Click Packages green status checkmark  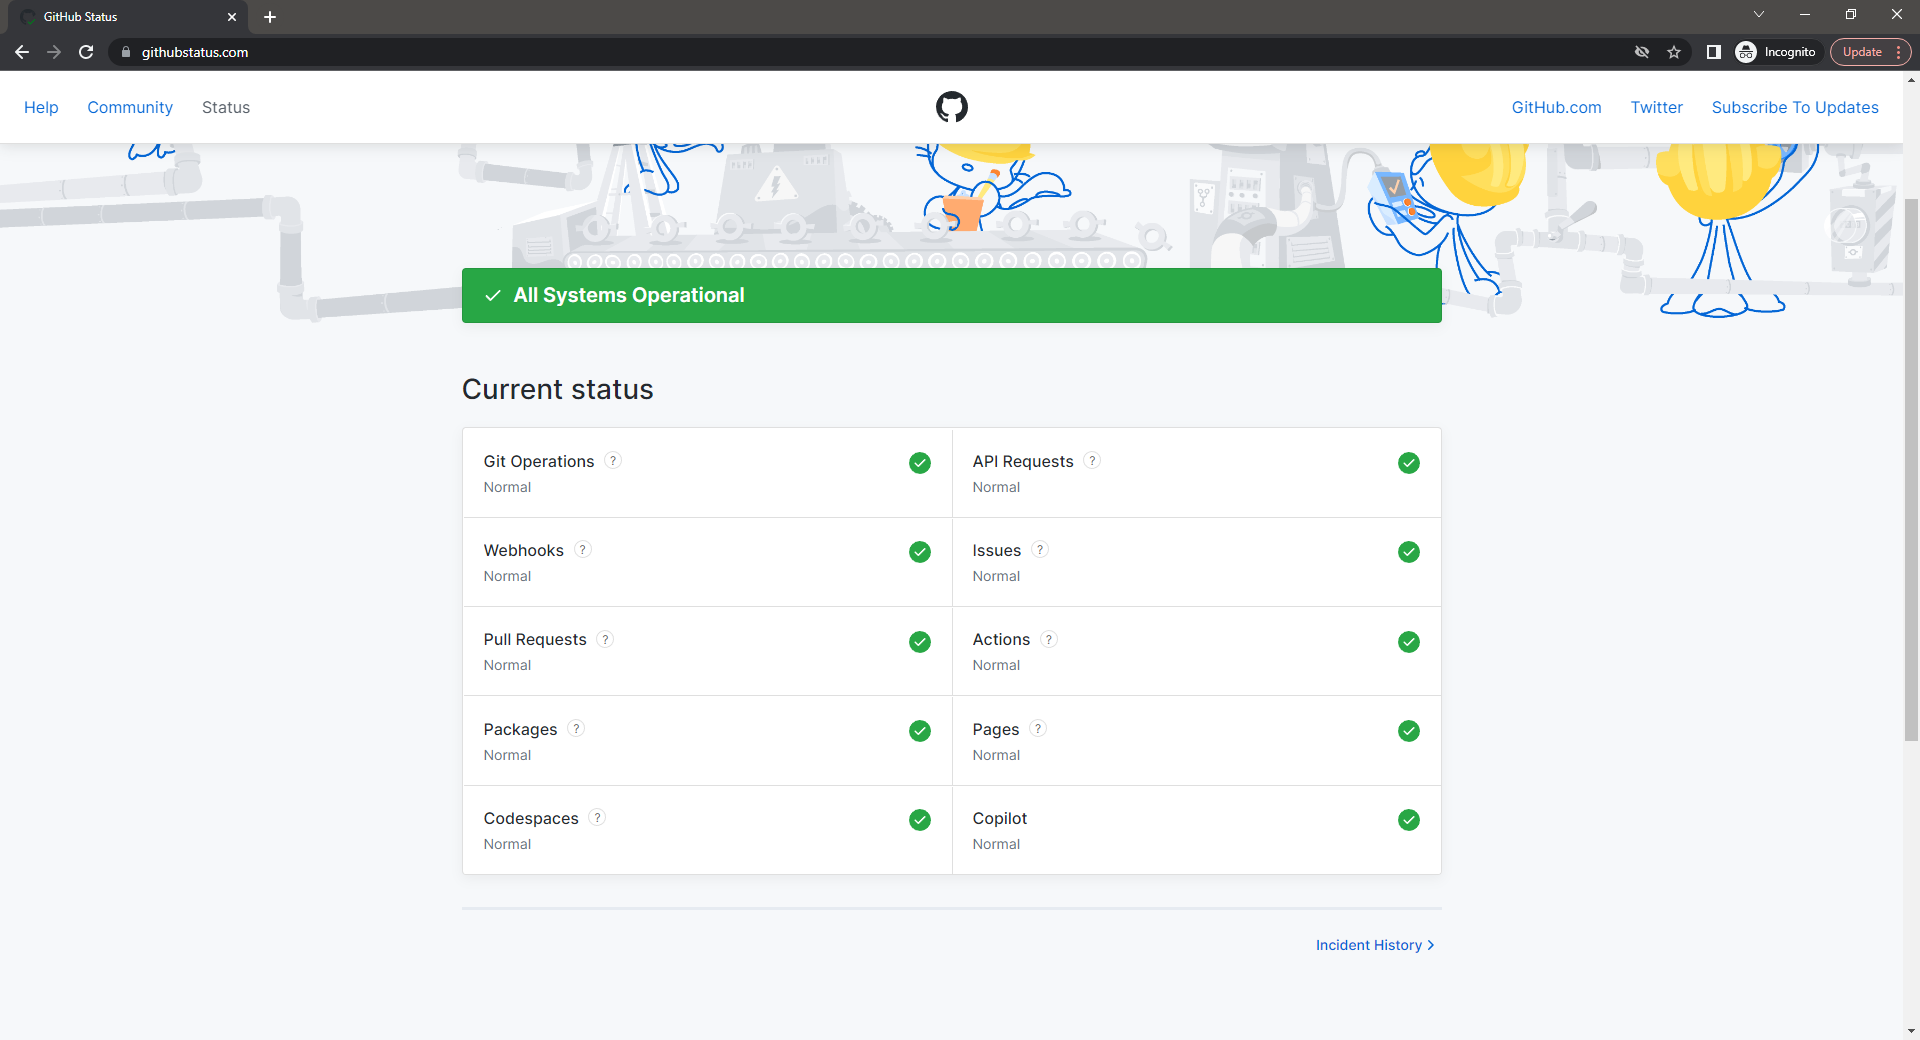[920, 731]
